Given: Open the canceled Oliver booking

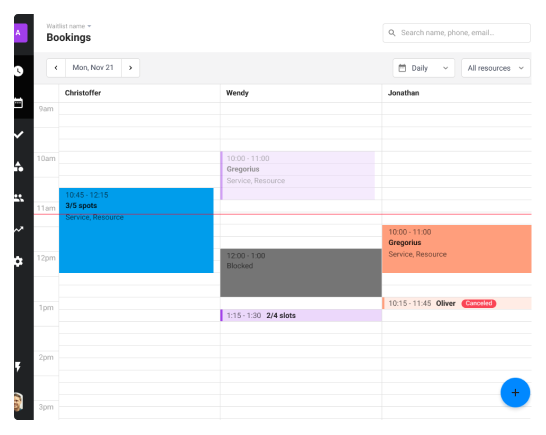Looking at the screenshot, I should click(457, 303).
